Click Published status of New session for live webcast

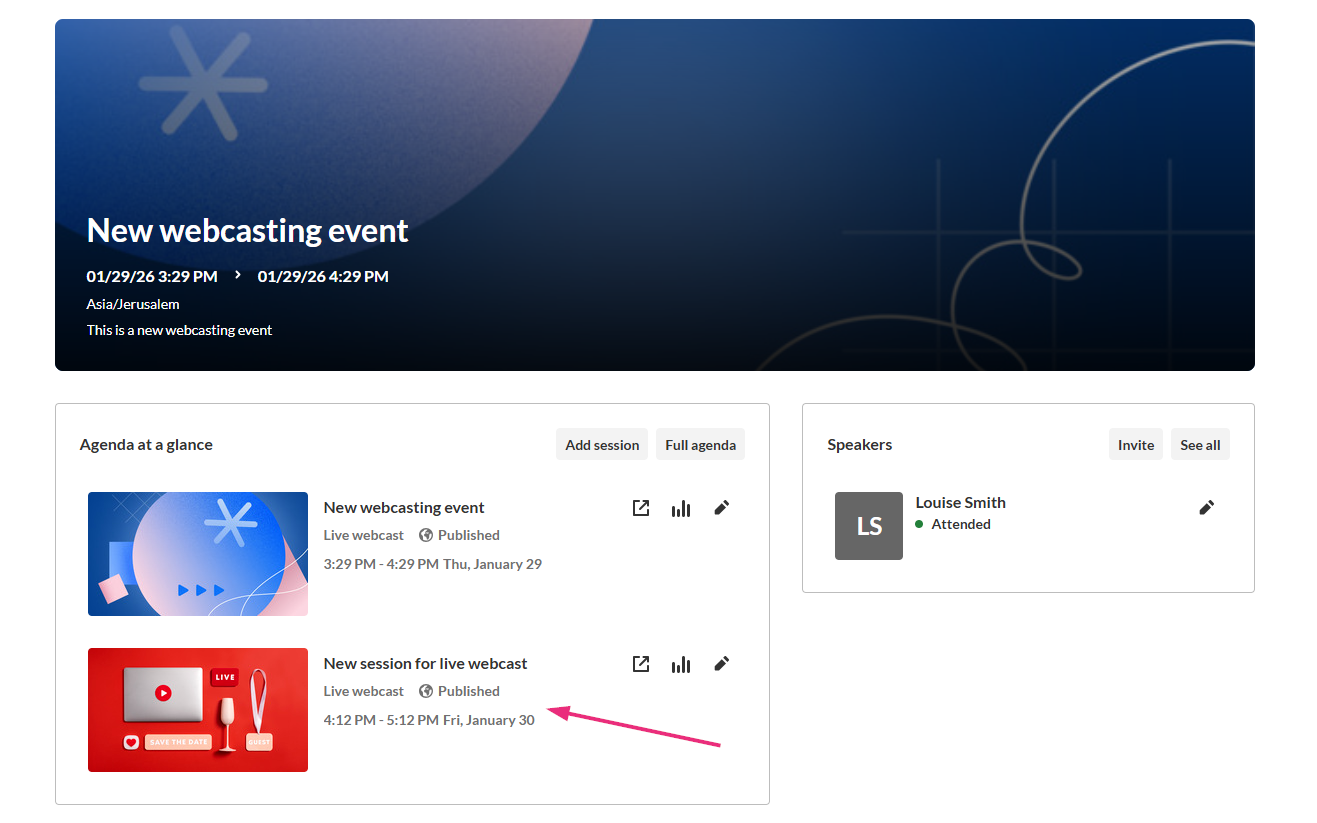(x=469, y=691)
